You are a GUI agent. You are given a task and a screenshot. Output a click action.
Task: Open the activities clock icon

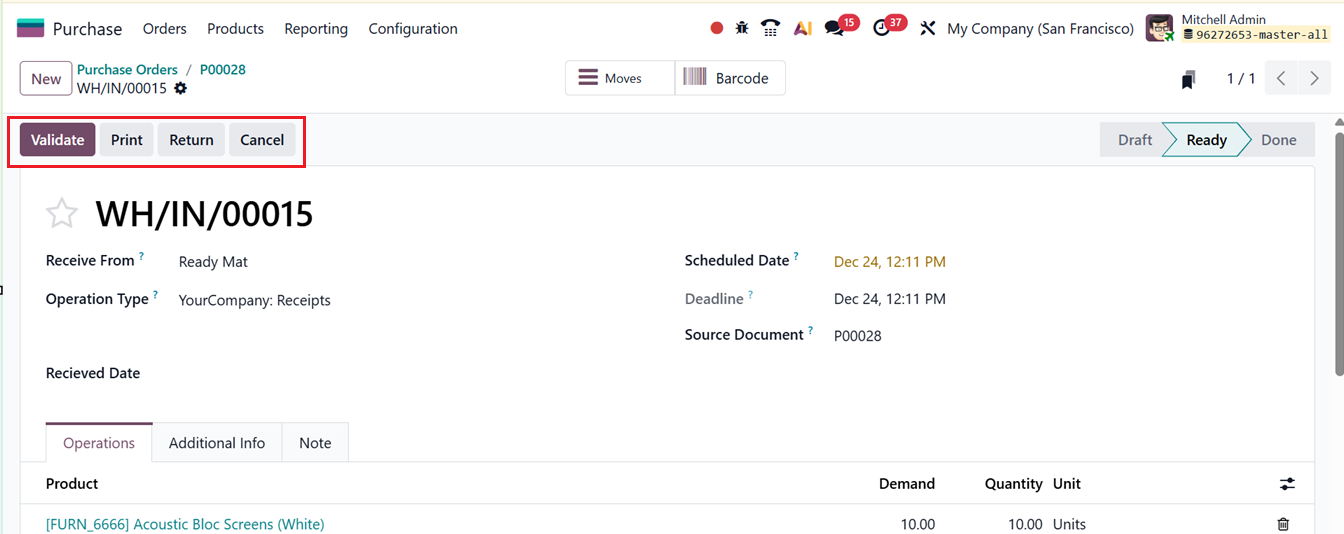pyautogui.click(x=881, y=28)
